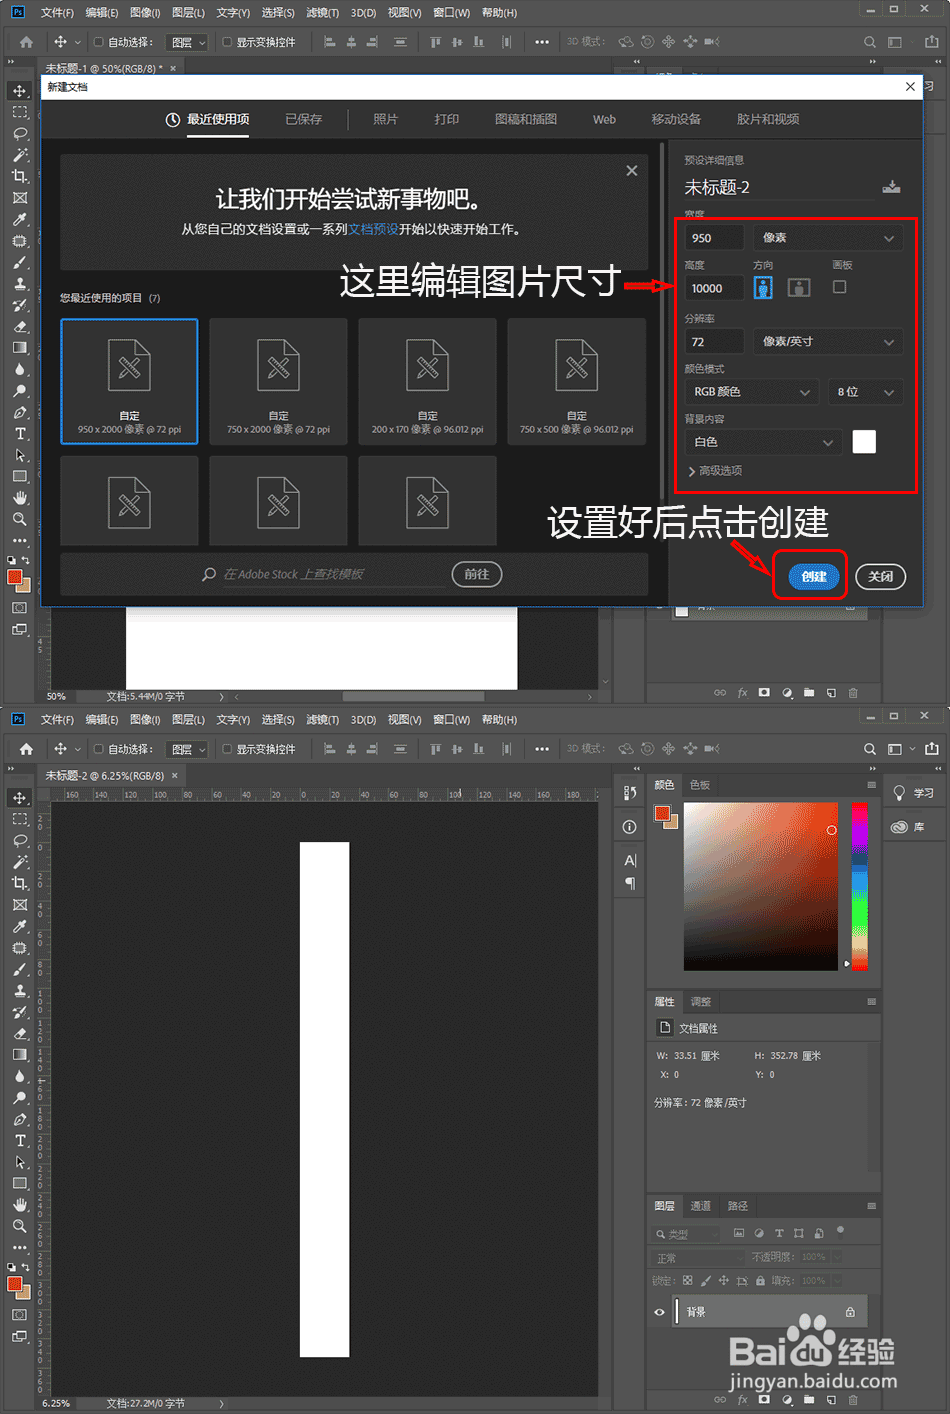Hide the 背景 layer with the eye icon
This screenshot has height=1414, width=950.
[x=659, y=1312]
